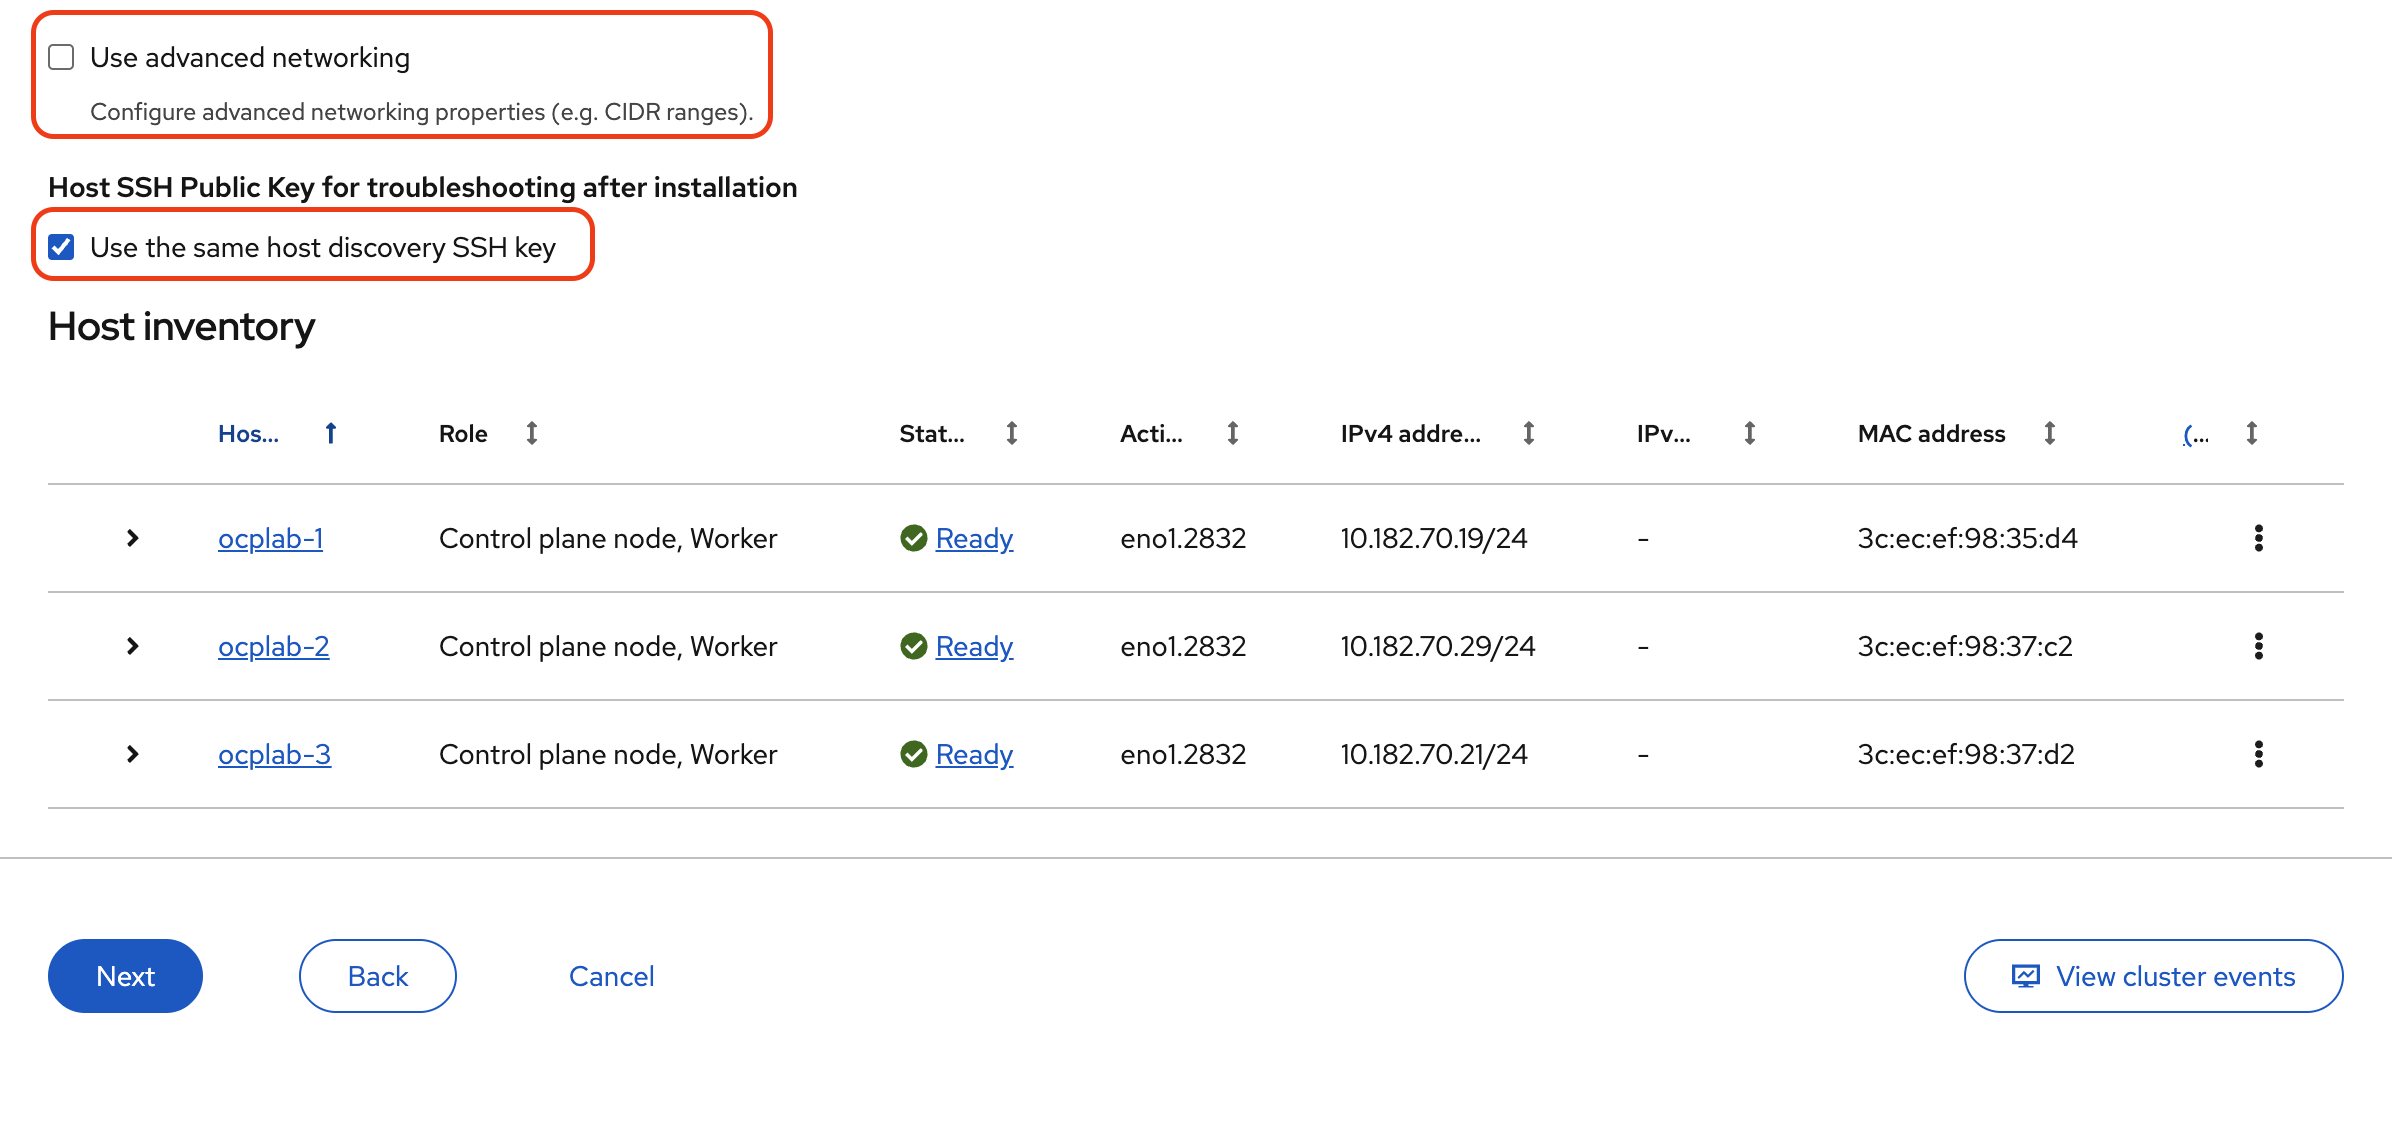Open the kebab menu for ocplab-3 row

[2260, 754]
